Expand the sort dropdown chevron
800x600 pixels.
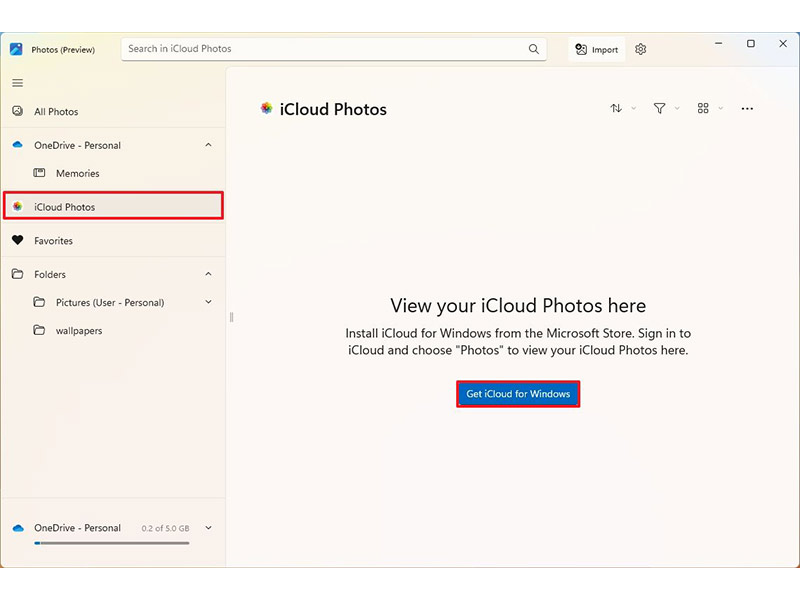(634, 108)
